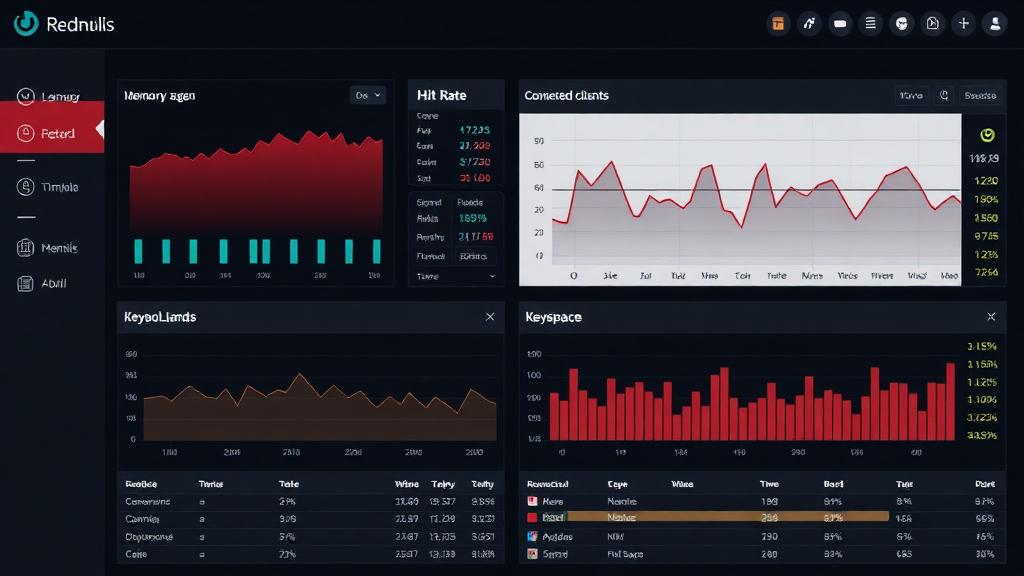Open the list menu icon in top bar

click(x=871, y=23)
